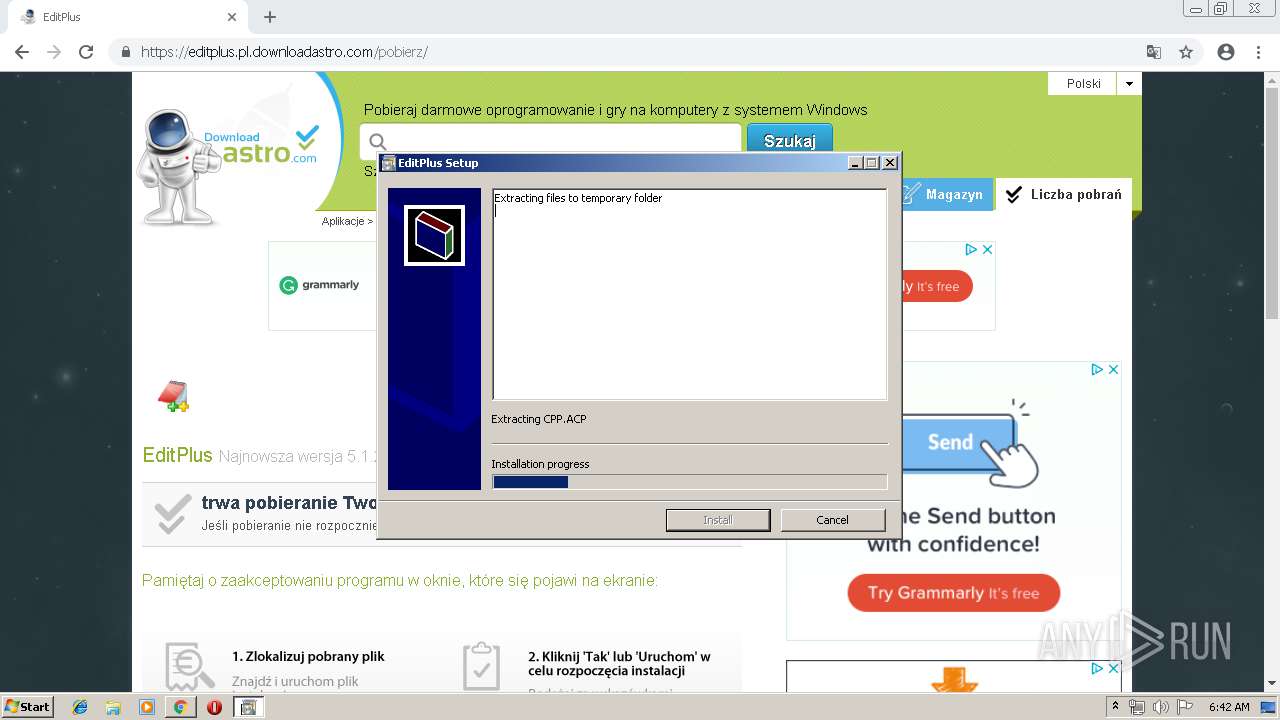
Task: Close the top banner ad
Action: [x=986, y=250]
